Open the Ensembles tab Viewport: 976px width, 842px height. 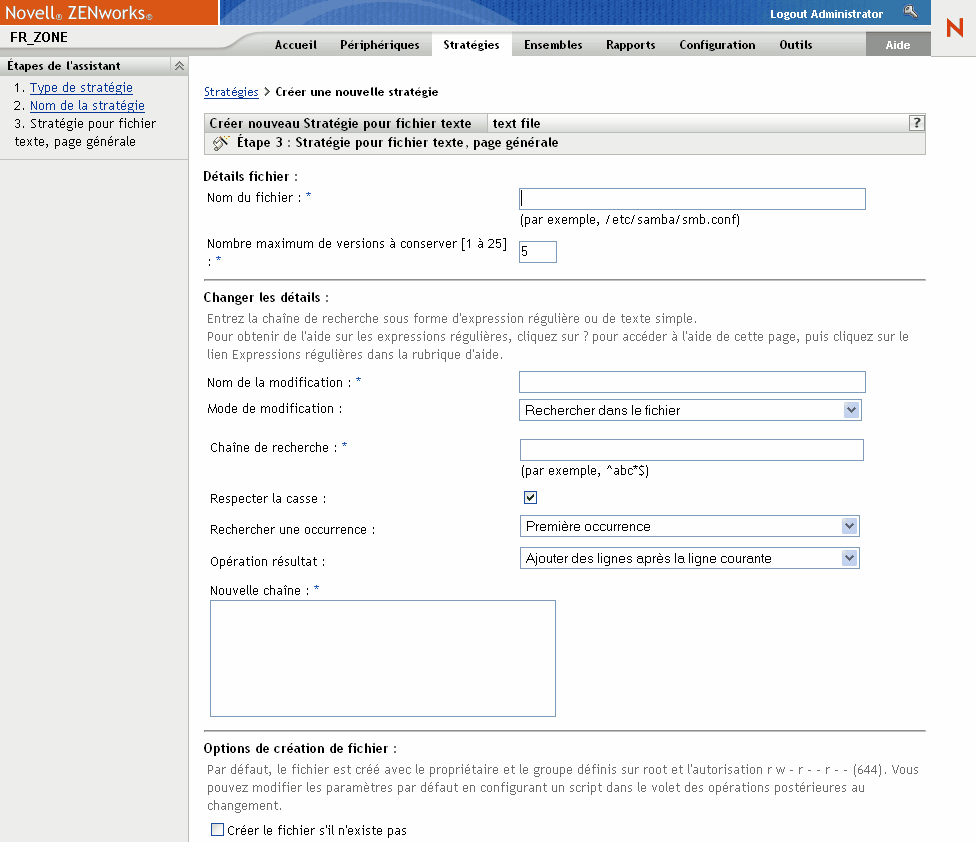pos(553,45)
